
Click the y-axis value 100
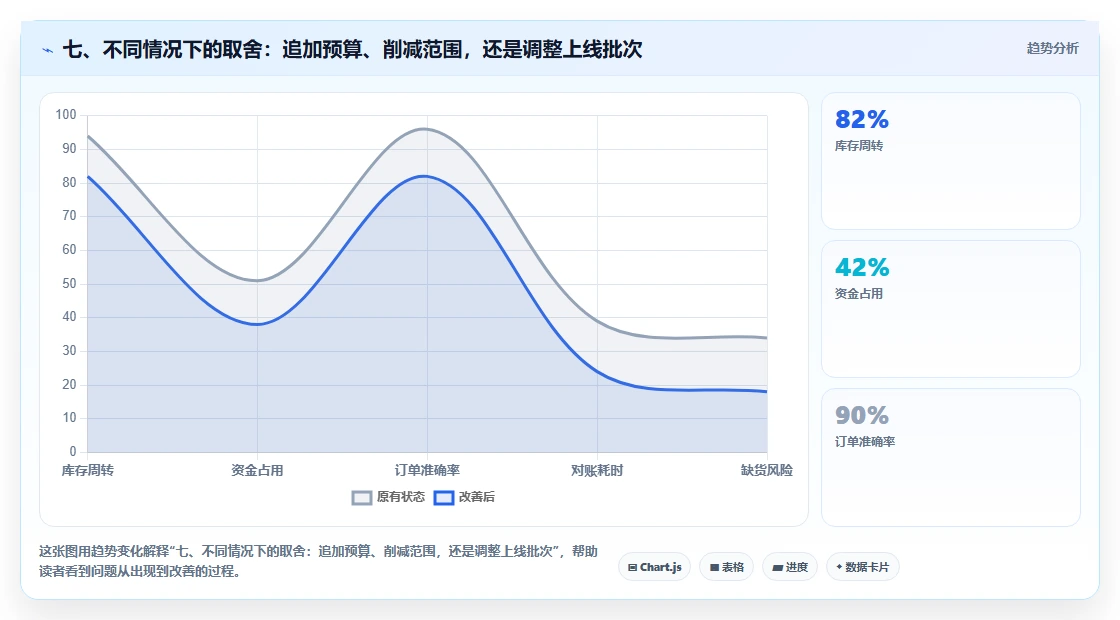(66, 115)
